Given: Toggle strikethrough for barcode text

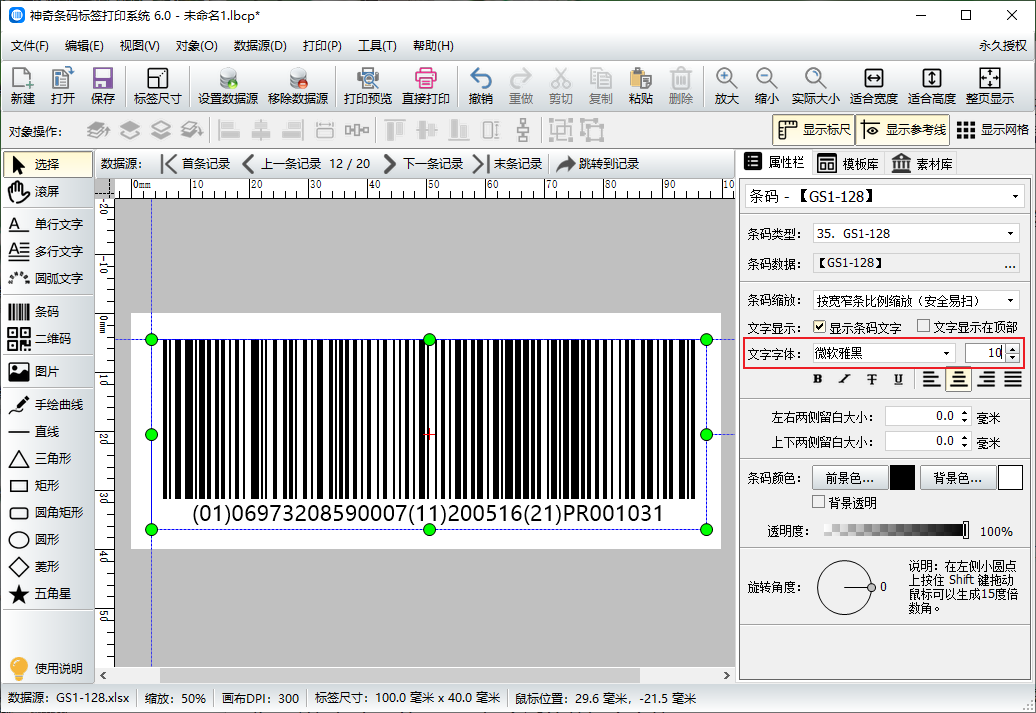Looking at the screenshot, I should tap(872, 379).
